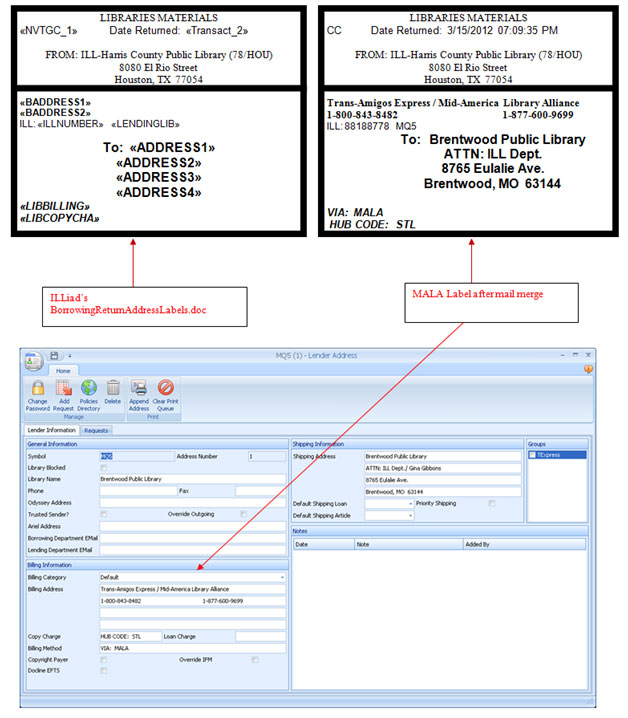Click the Shipping Information section header
The height and width of the screenshot is (718, 628).
click(407, 444)
